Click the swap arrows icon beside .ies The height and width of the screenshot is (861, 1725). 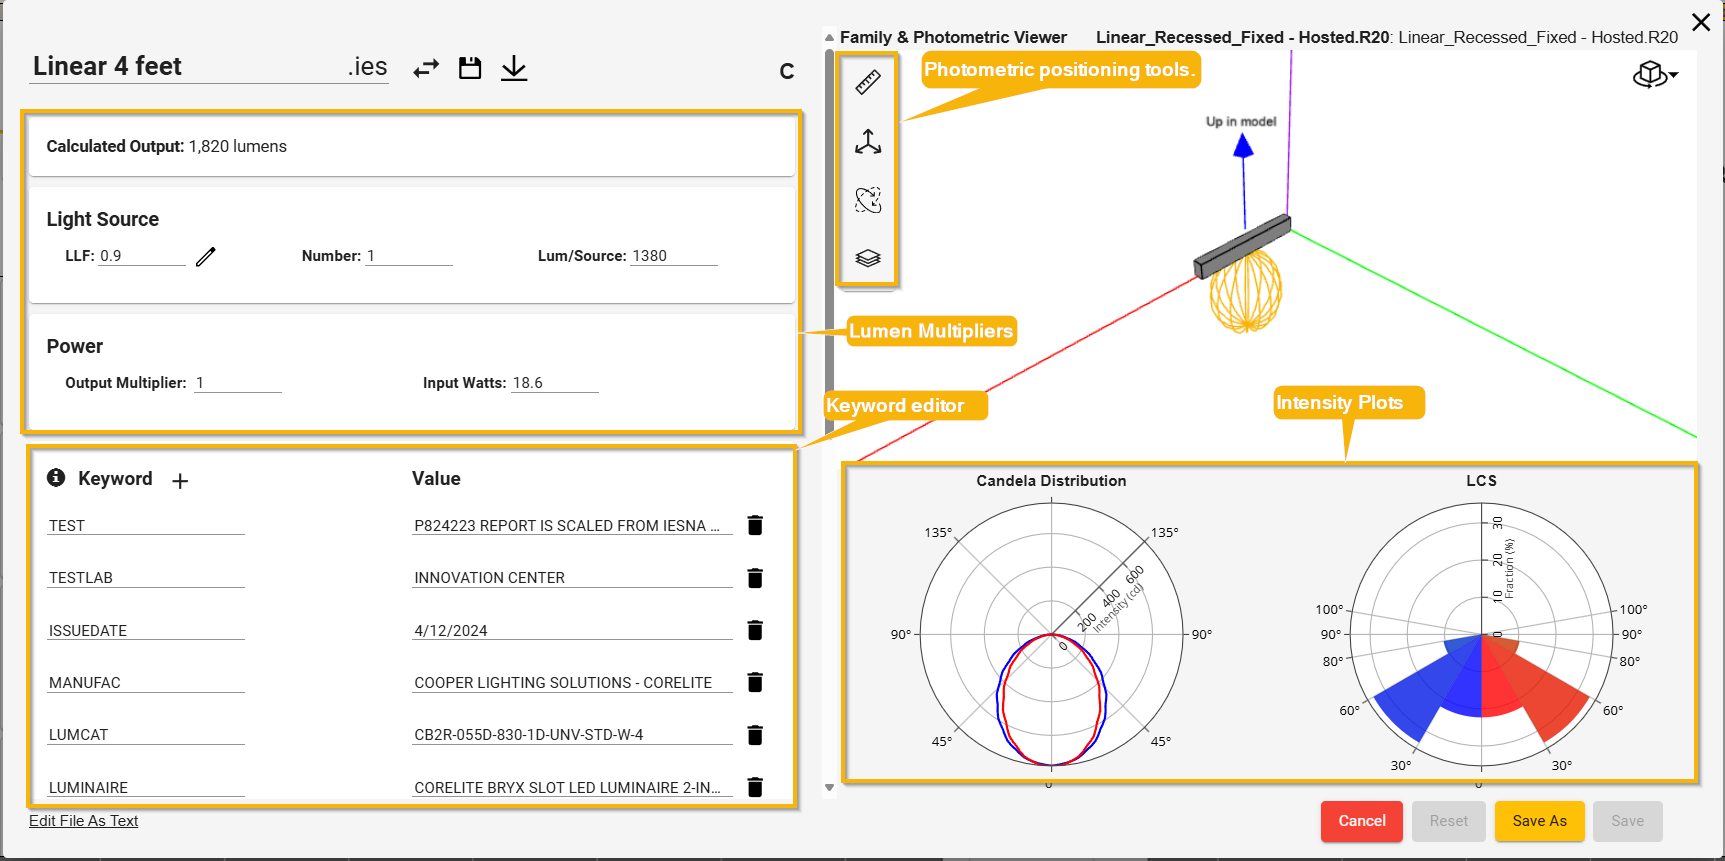tap(426, 68)
